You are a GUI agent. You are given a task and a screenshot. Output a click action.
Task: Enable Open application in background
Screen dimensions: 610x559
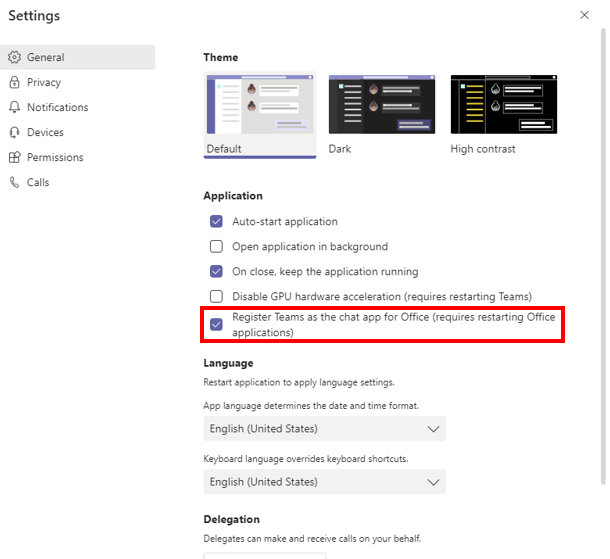coord(216,246)
